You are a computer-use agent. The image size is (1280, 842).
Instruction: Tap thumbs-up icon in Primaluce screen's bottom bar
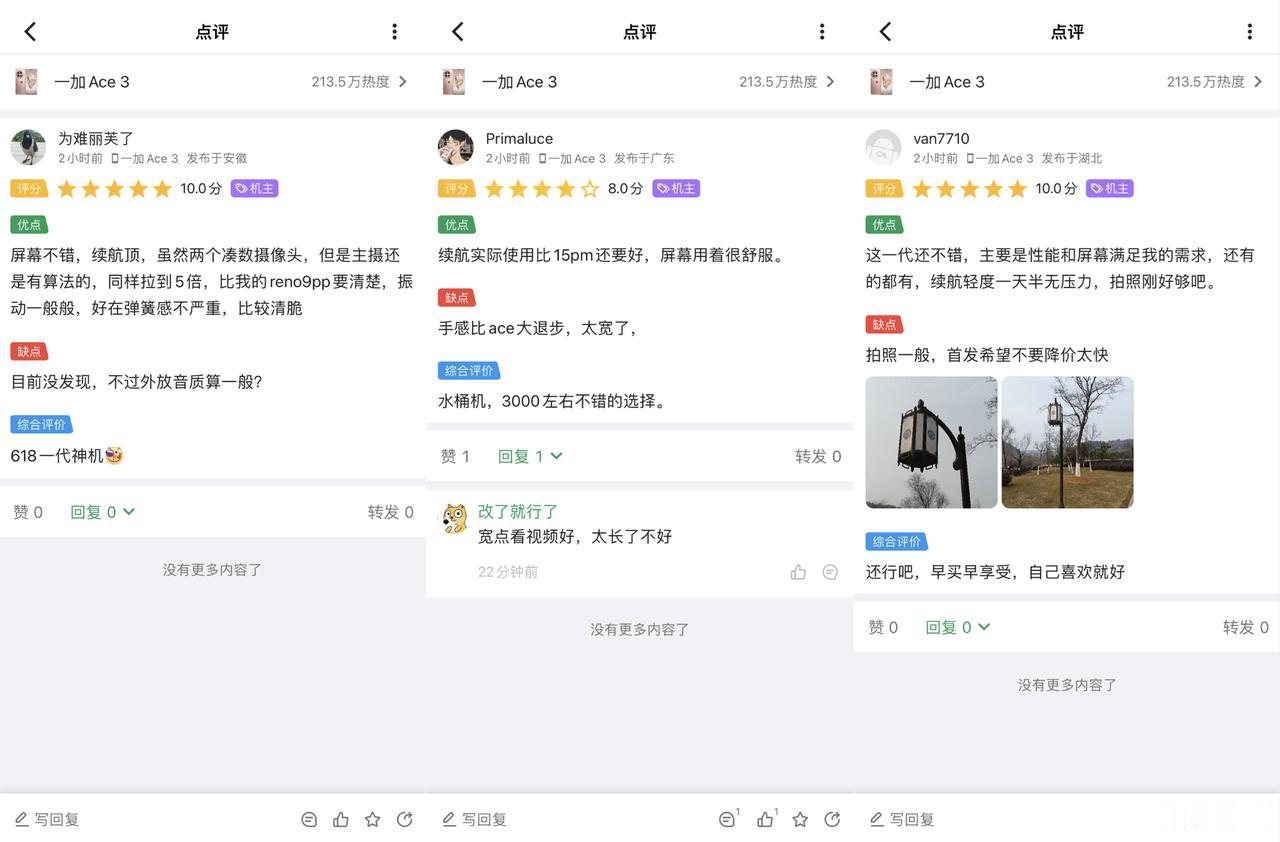tap(766, 819)
